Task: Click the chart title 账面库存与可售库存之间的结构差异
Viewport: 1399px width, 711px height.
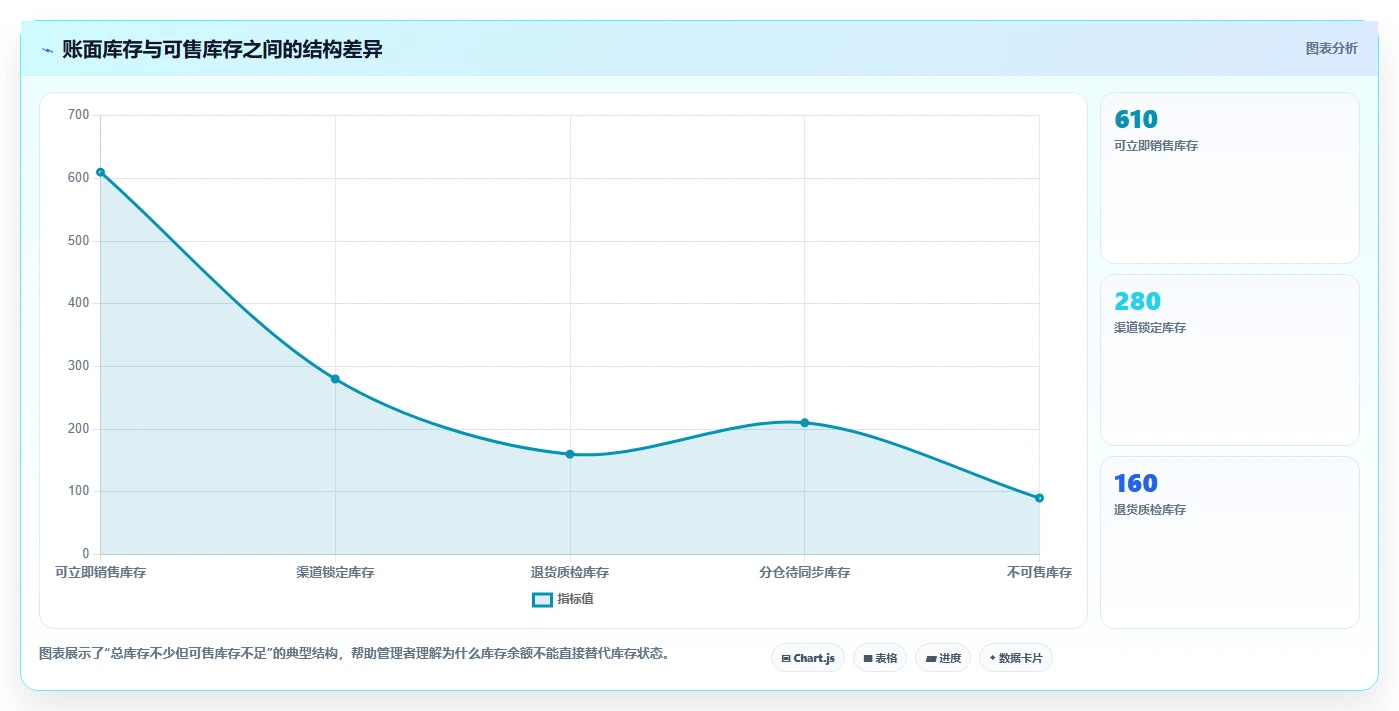Action: [x=222, y=50]
